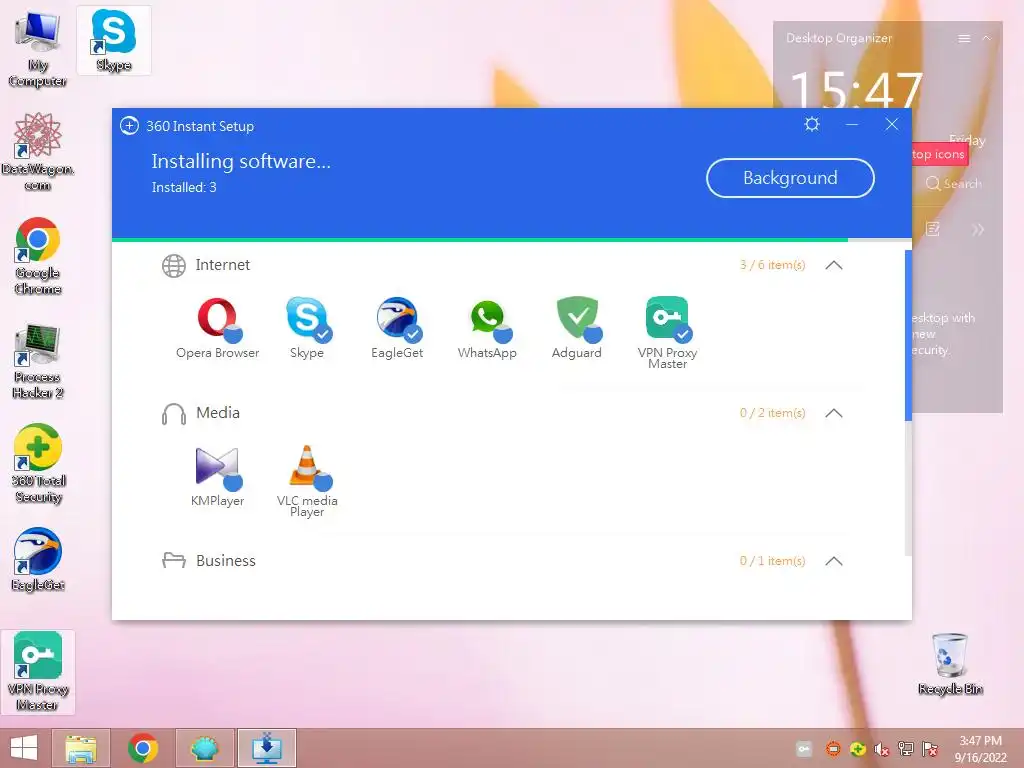The width and height of the screenshot is (1024, 768).
Task: Click the Media category heading
Action: (218, 413)
